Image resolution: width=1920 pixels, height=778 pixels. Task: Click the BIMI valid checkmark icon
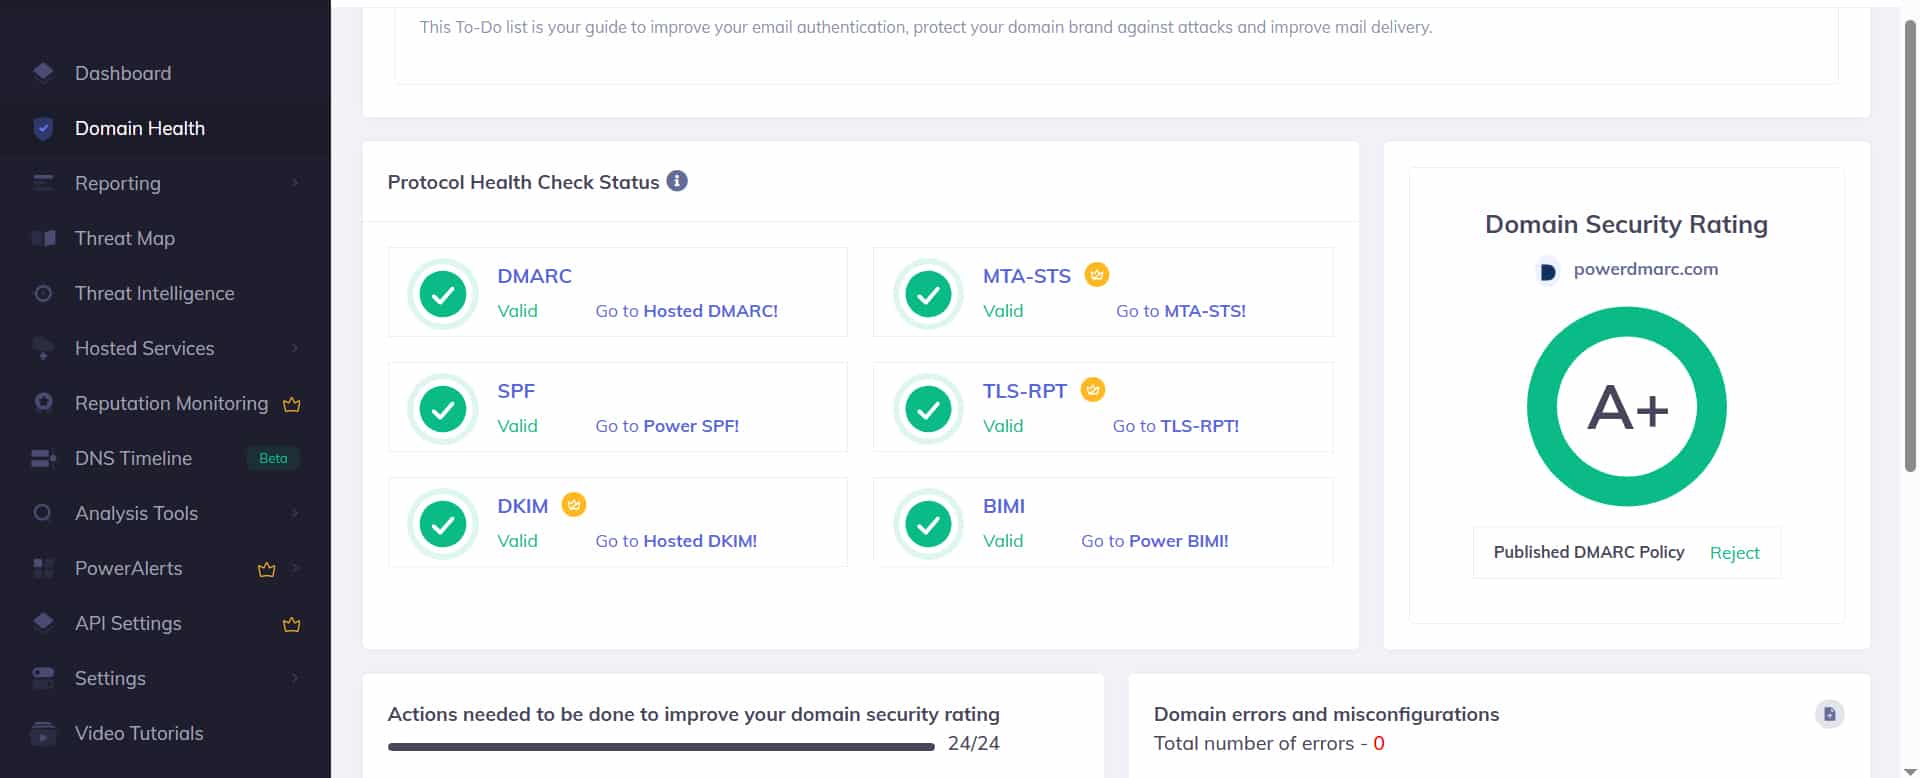click(928, 523)
